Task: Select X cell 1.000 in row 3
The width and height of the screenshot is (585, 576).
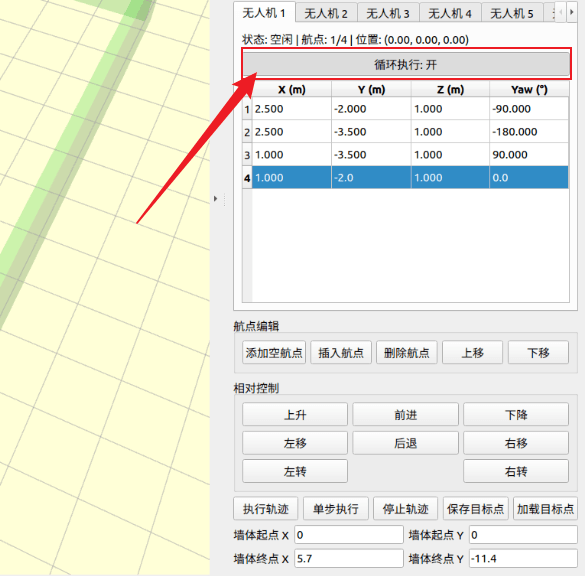Action: pyautogui.click(x=292, y=155)
